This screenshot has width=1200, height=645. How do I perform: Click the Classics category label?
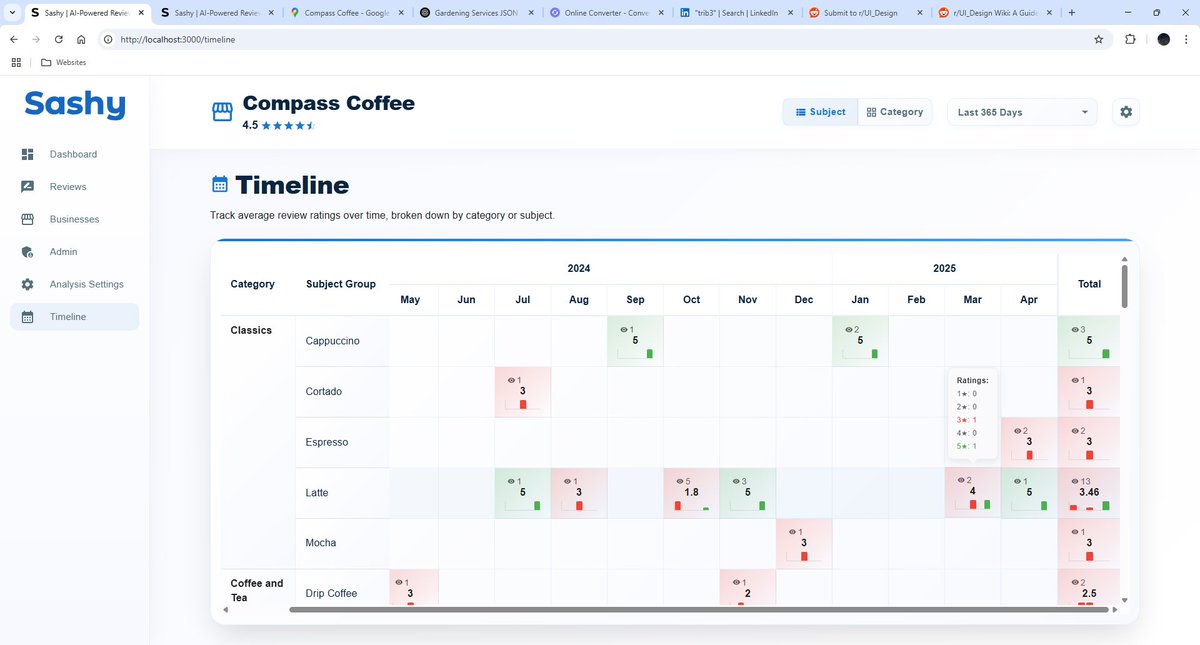tap(251, 330)
